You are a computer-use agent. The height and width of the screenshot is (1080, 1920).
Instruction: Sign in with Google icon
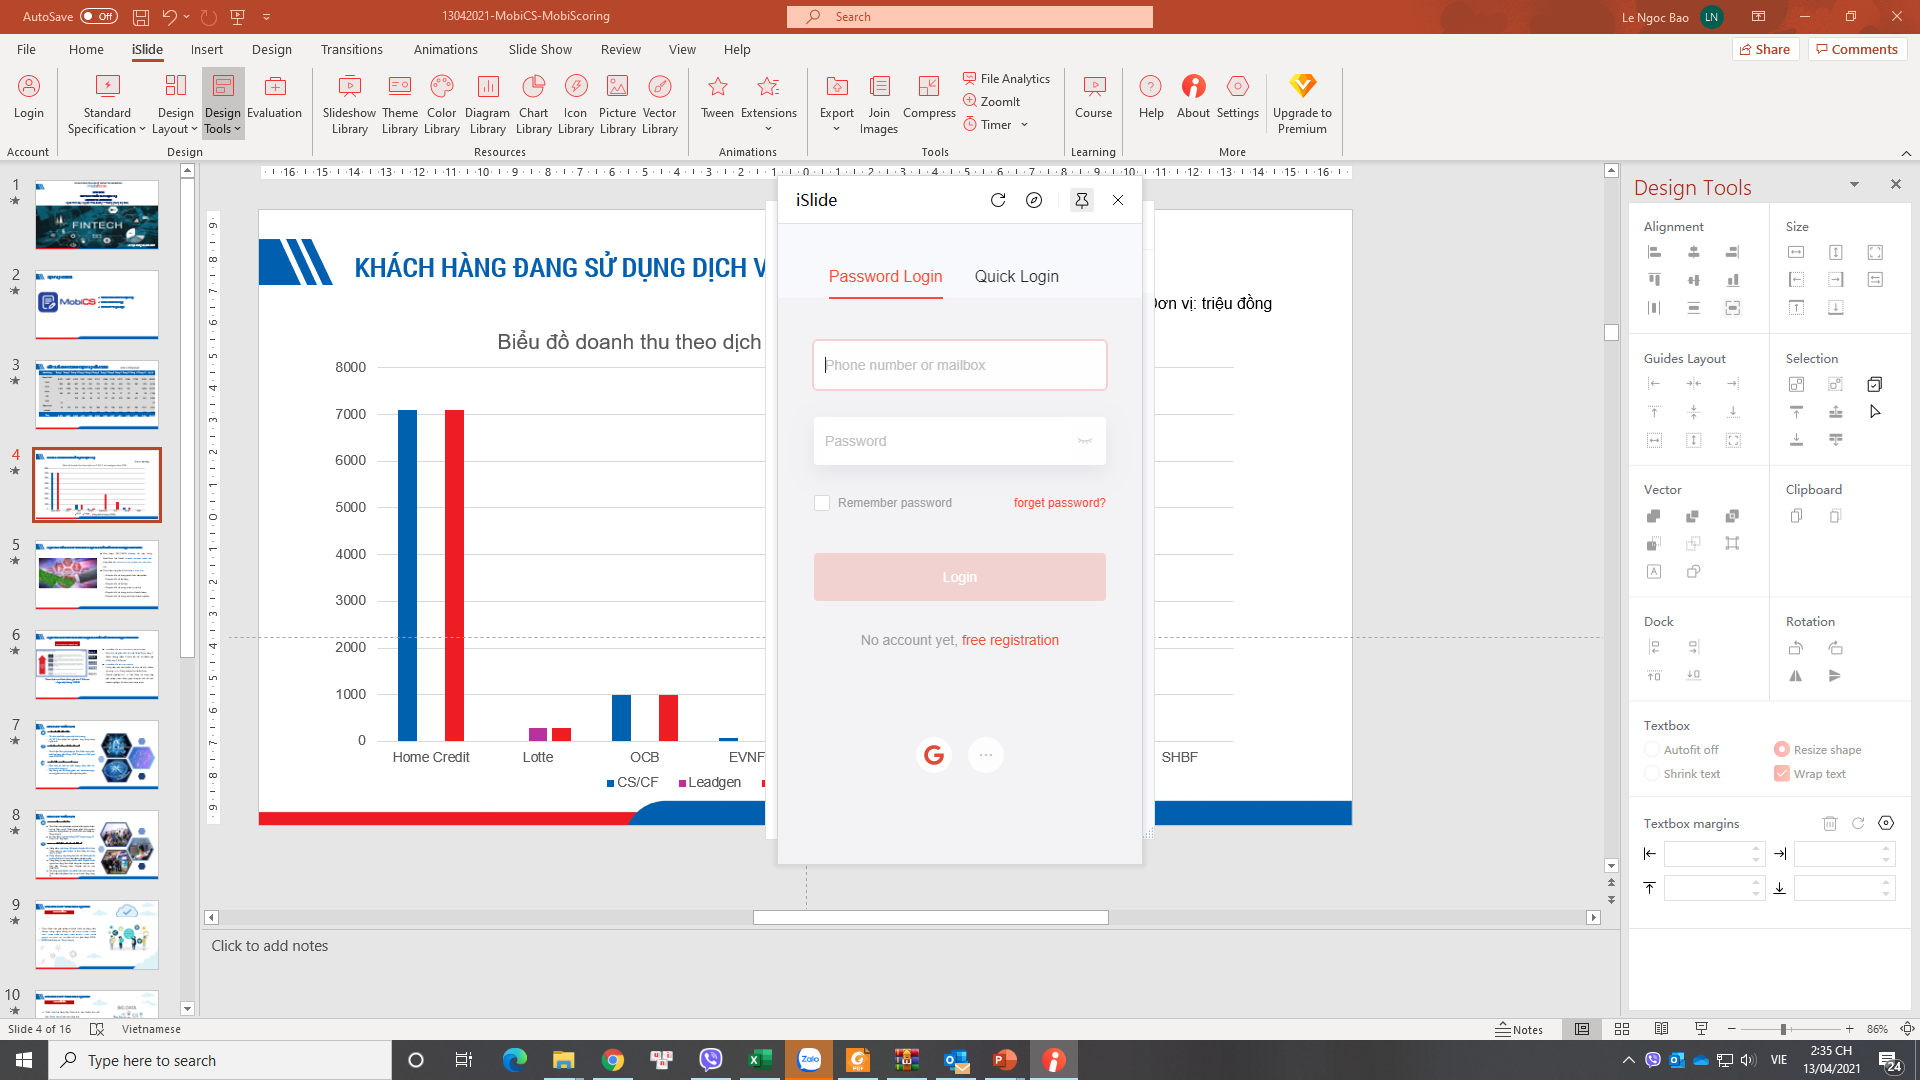coord(934,755)
